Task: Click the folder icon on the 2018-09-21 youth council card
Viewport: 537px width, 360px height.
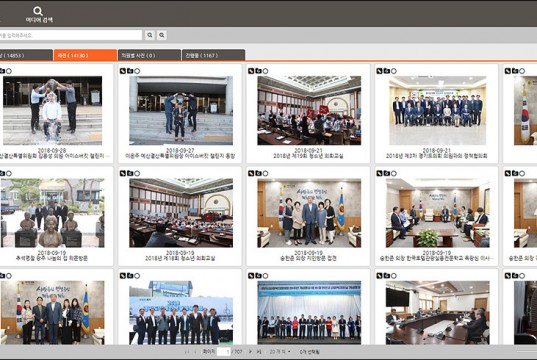Action: click(258, 71)
